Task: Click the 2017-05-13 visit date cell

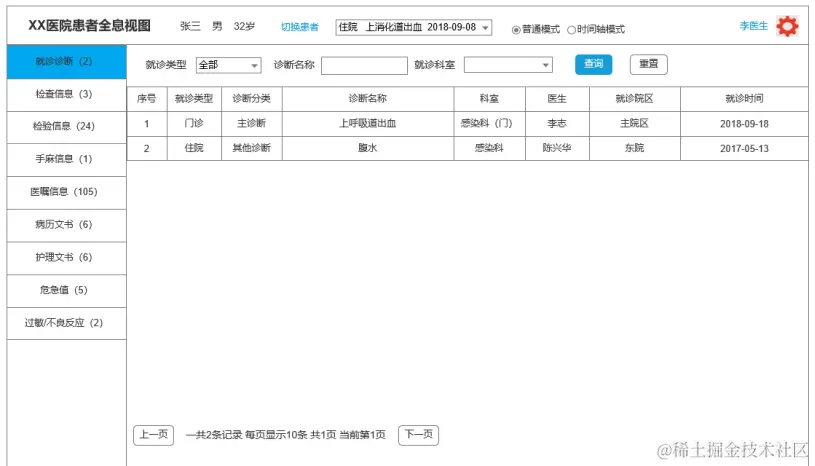Action: coord(744,148)
